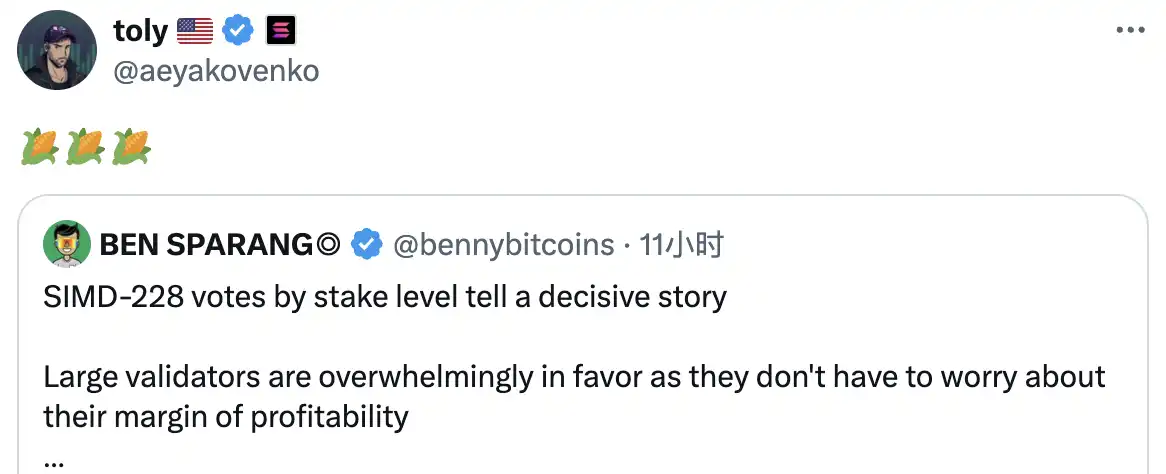
Task: Open the more options menu (three dots)
Action: pos(1130,31)
